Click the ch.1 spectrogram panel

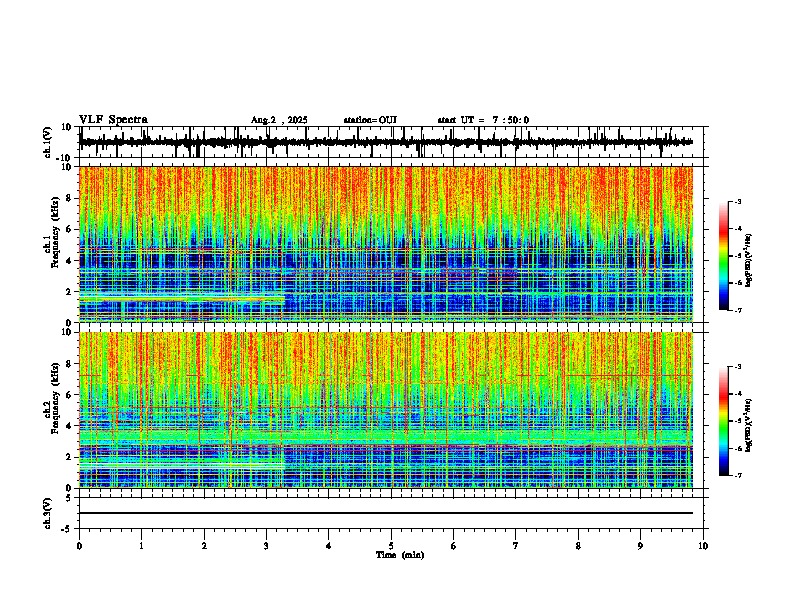coord(386,244)
